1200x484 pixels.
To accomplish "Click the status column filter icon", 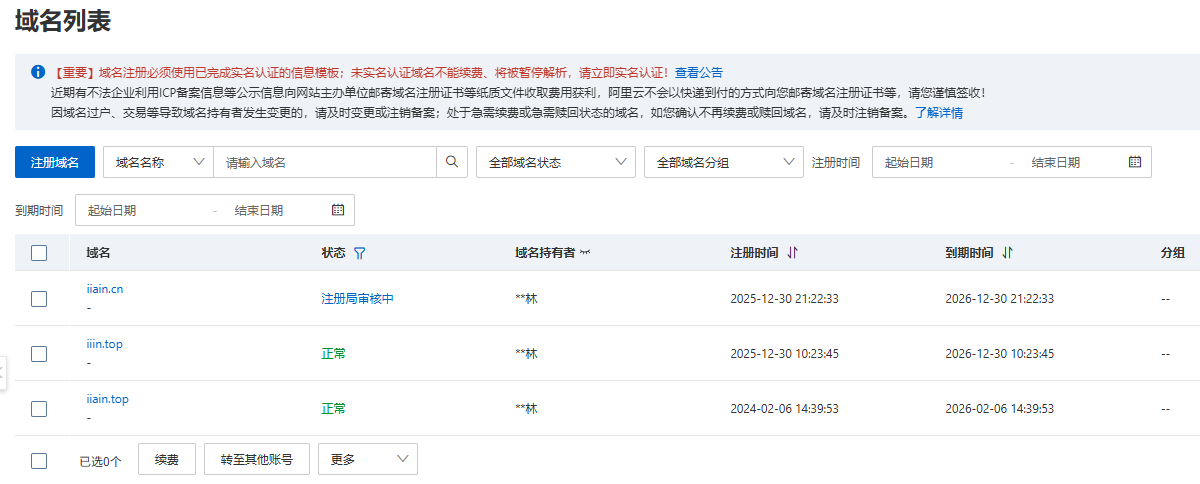I will [x=360, y=254].
